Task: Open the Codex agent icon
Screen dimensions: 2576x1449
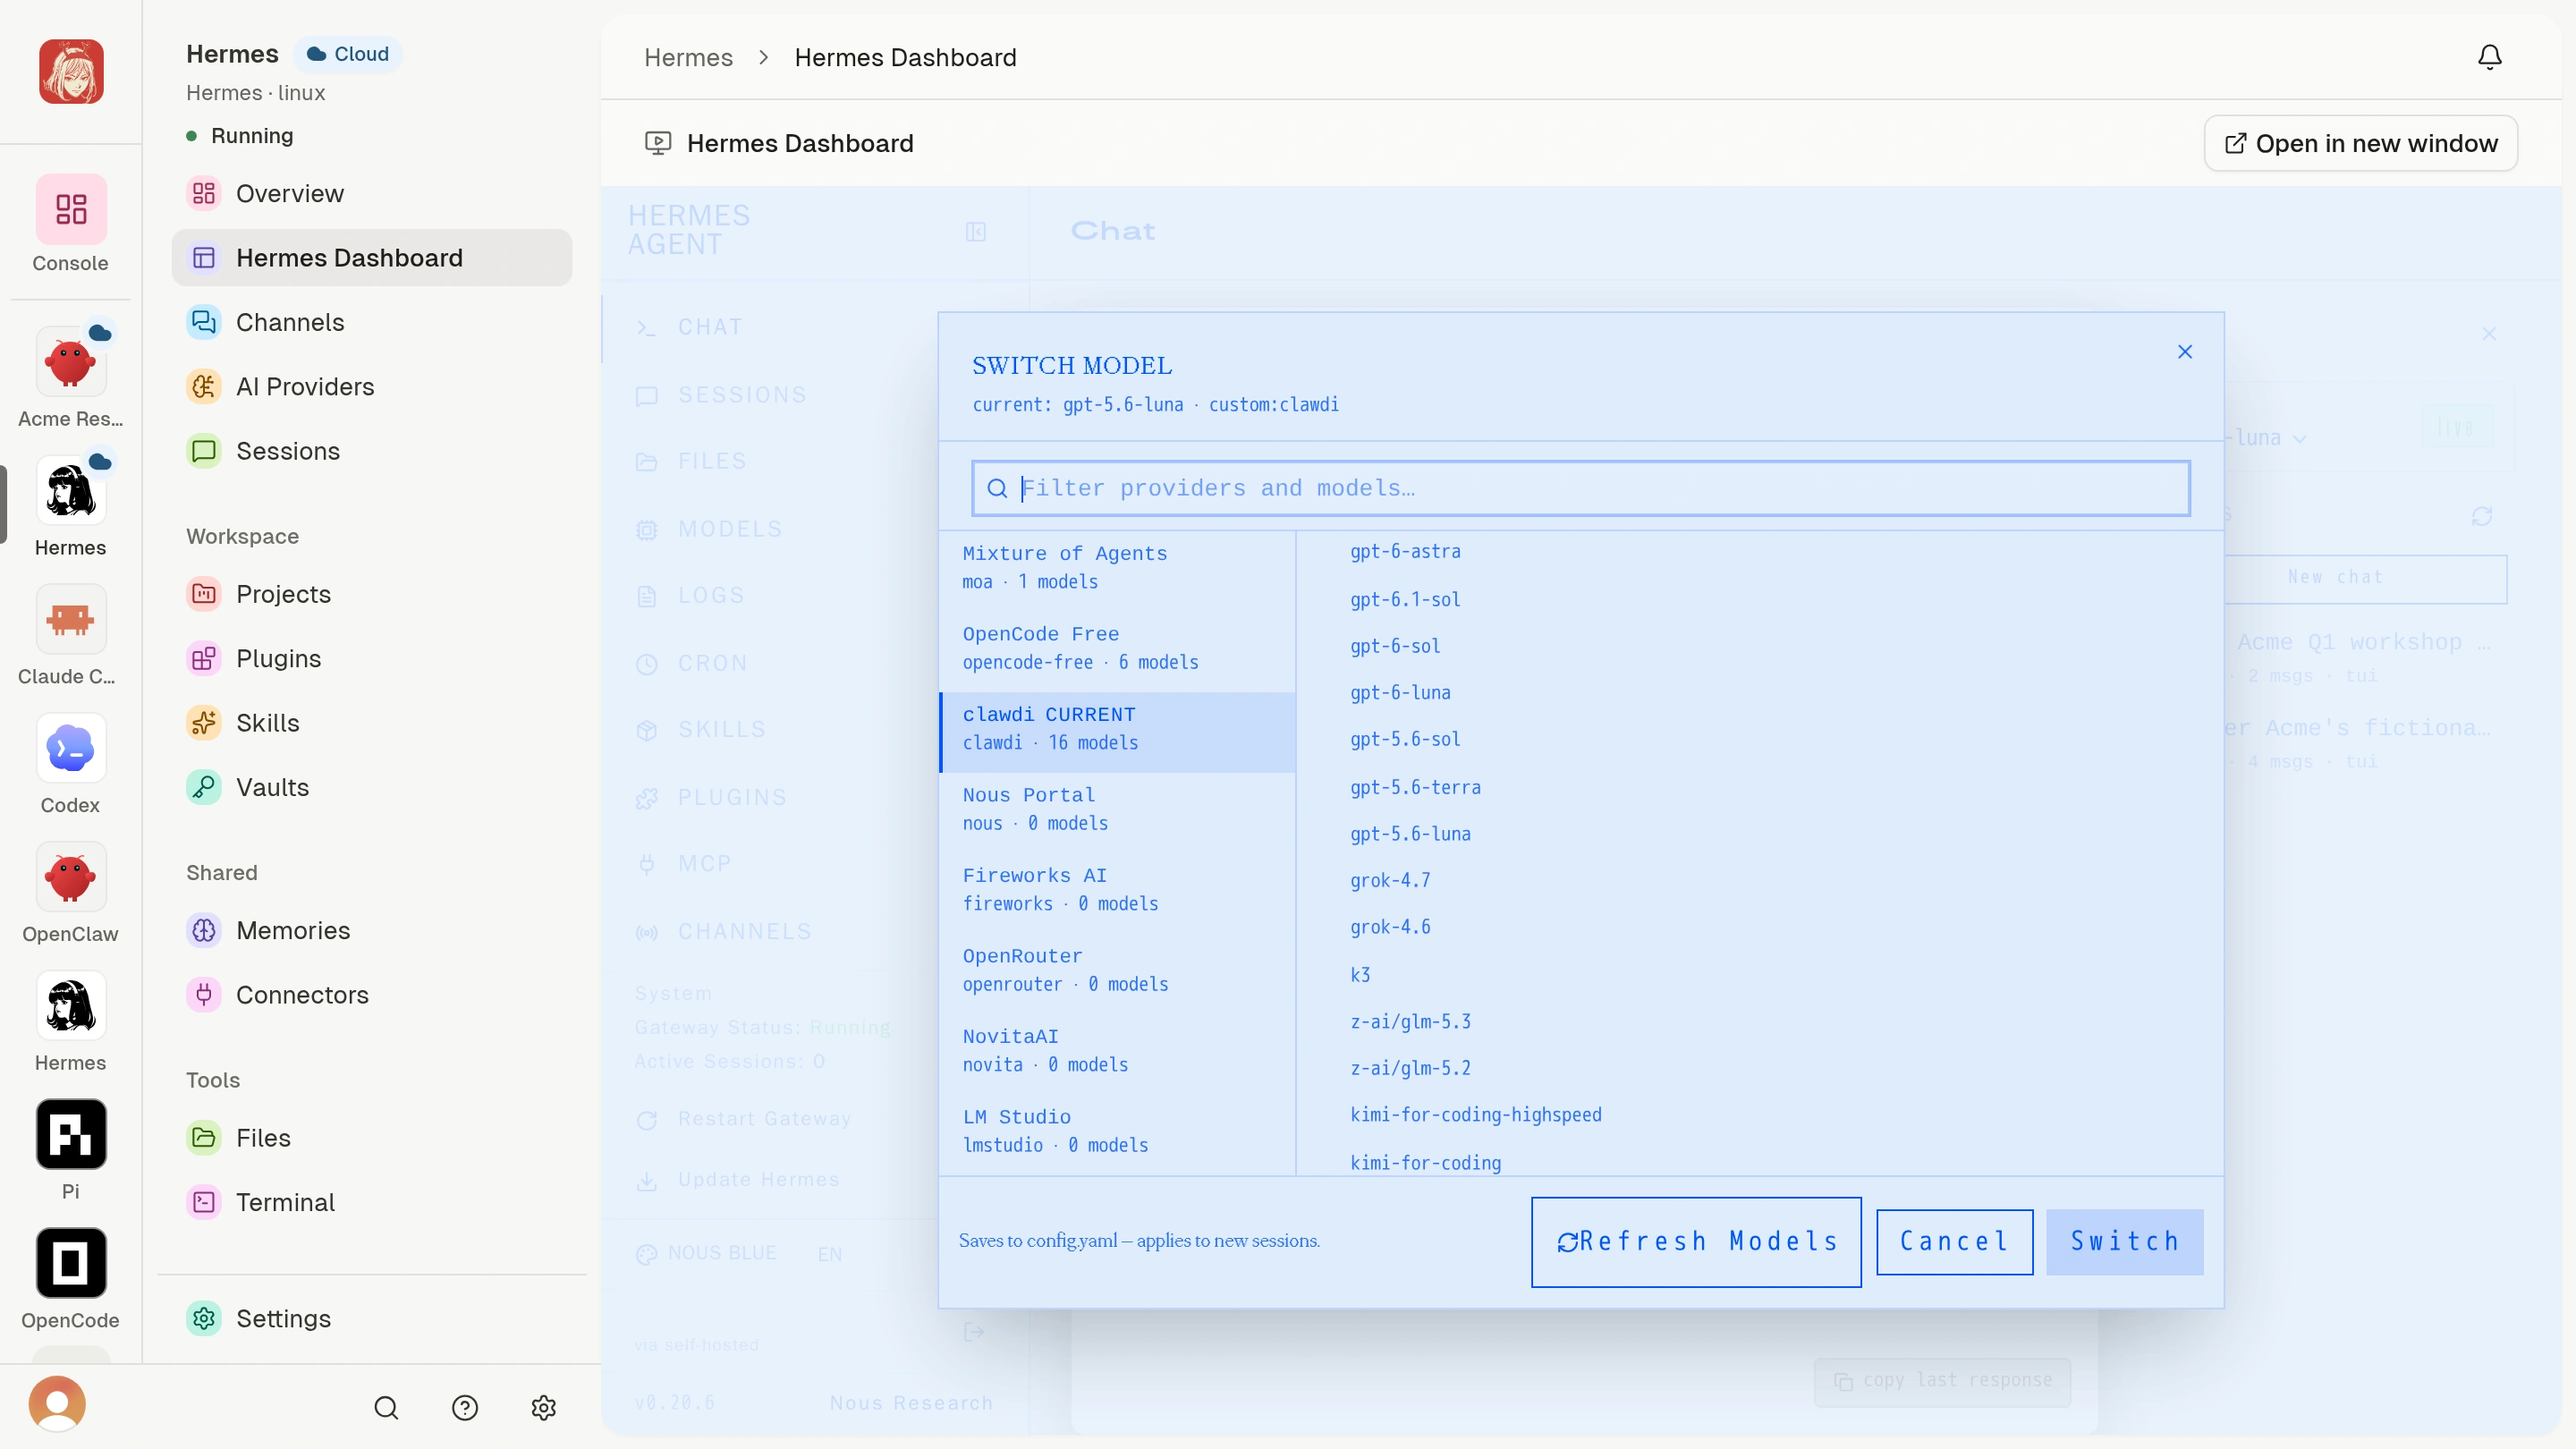Action: (x=71, y=748)
